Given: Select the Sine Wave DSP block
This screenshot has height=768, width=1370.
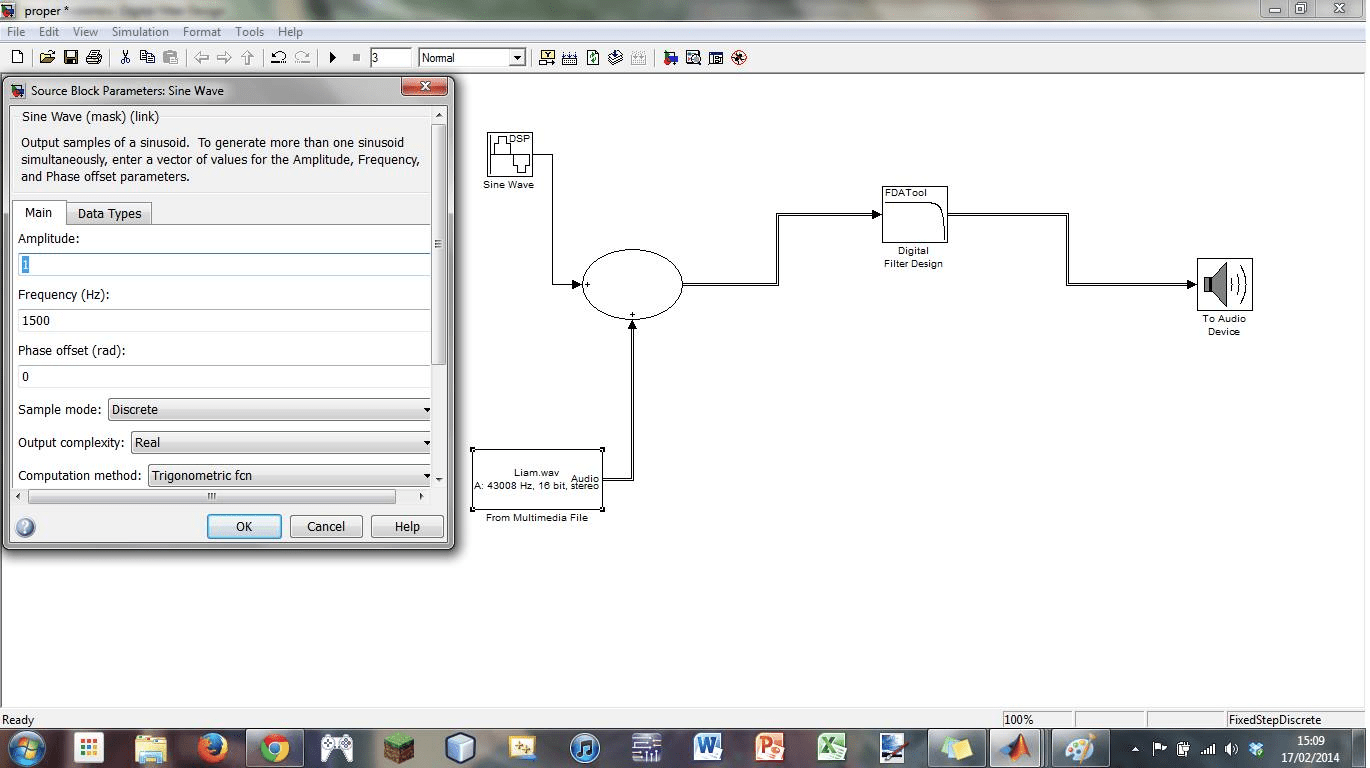Looking at the screenshot, I should pyautogui.click(x=510, y=154).
